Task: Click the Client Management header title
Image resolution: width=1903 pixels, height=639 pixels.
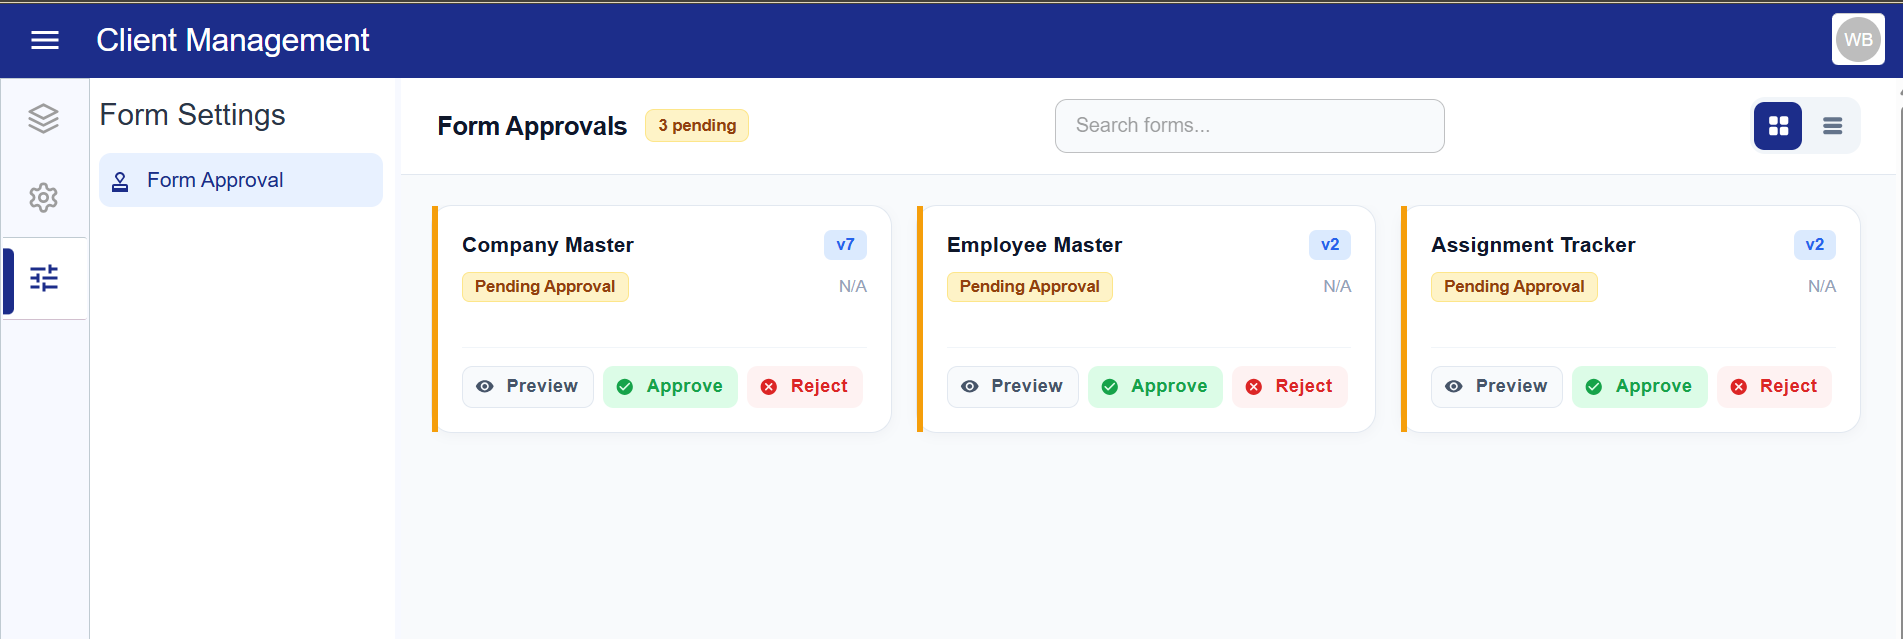Action: 233,40
